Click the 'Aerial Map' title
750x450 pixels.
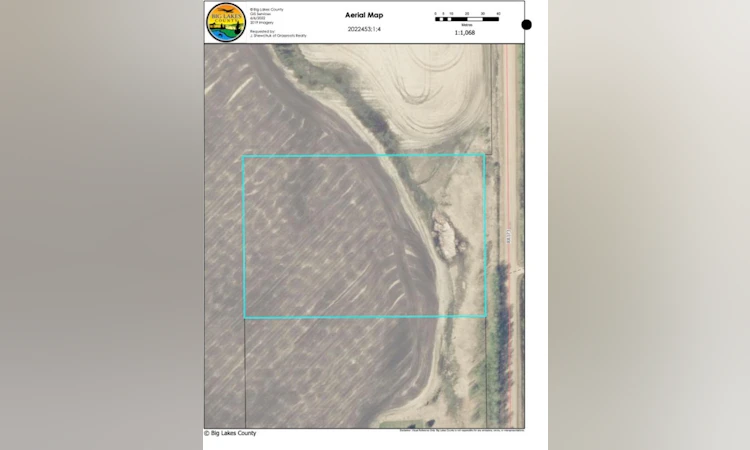364,15
